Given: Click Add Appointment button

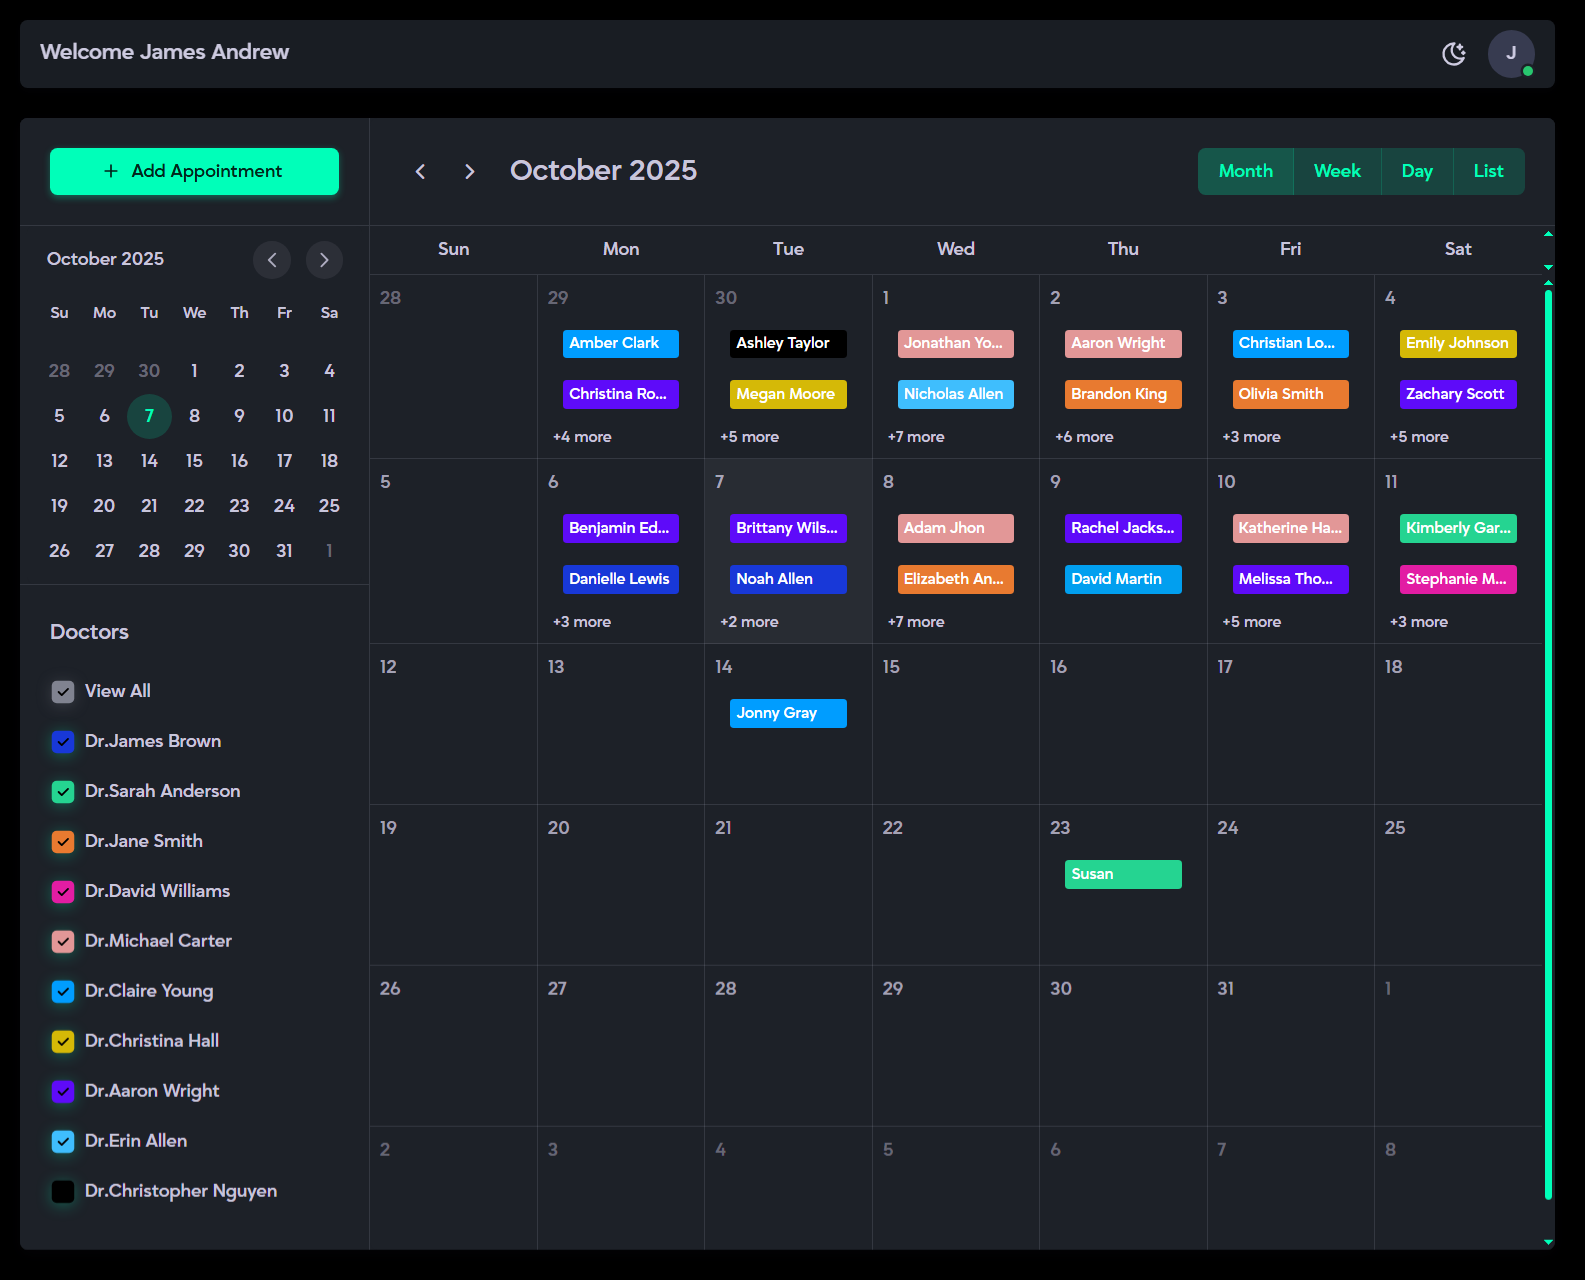Looking at the screenshot, I should (x=194, y=171).
